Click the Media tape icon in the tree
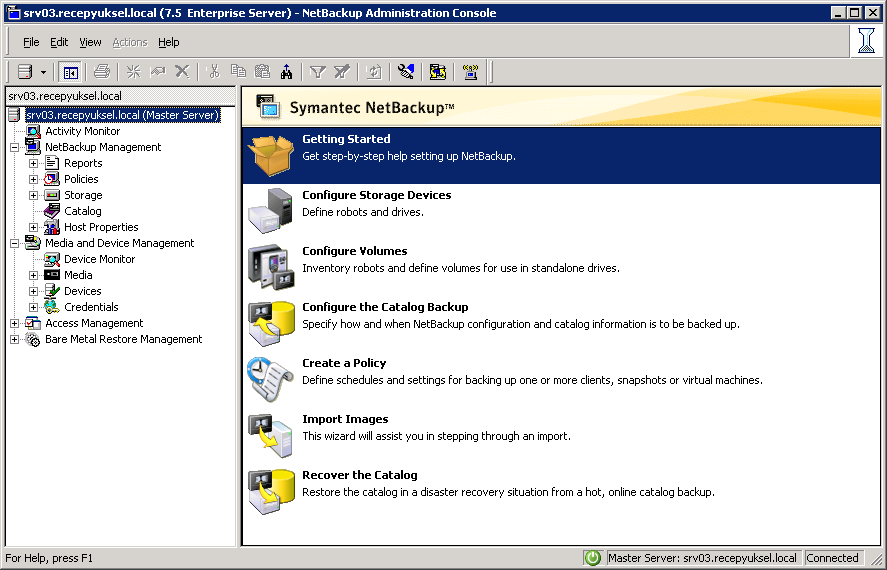 click(x=52, y=275)
